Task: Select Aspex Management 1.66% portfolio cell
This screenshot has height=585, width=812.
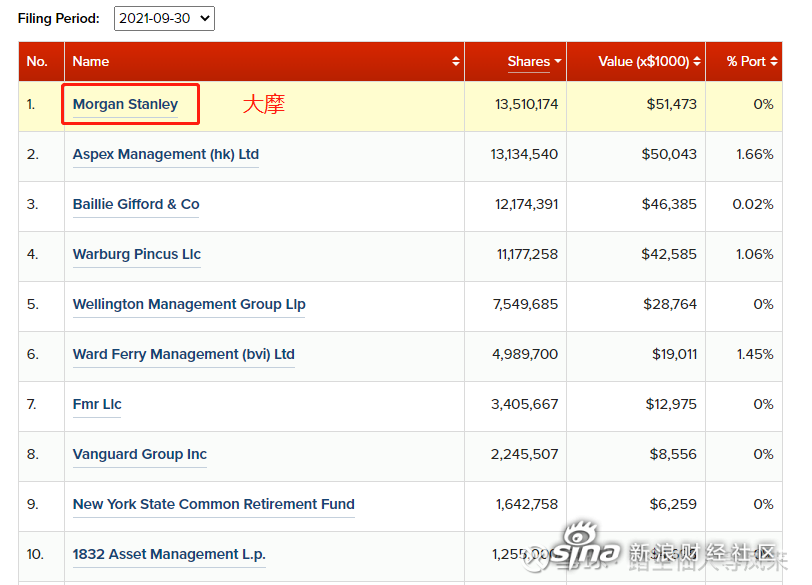Action: pyautogui.click(x=755, y=154)
